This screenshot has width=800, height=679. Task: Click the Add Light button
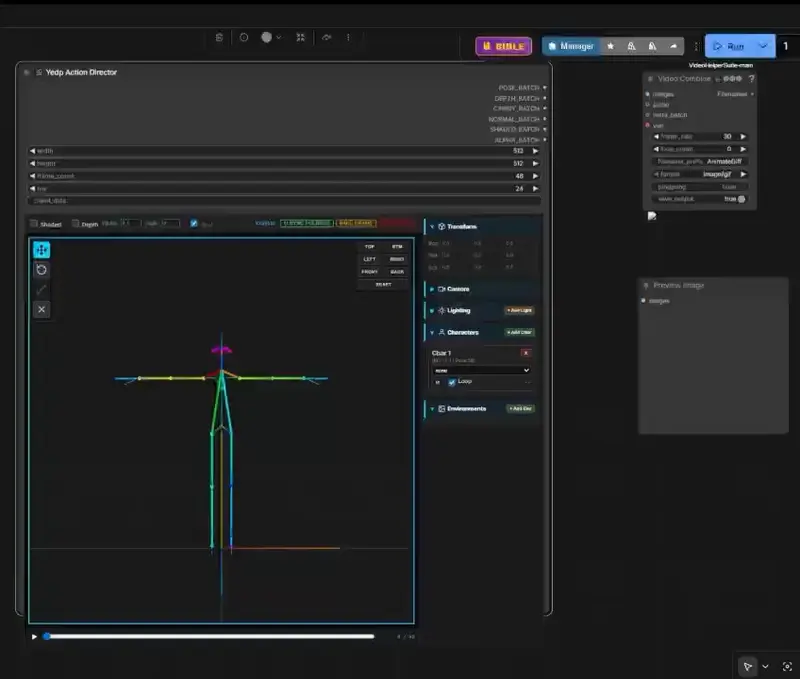click(x=519, y=310)
